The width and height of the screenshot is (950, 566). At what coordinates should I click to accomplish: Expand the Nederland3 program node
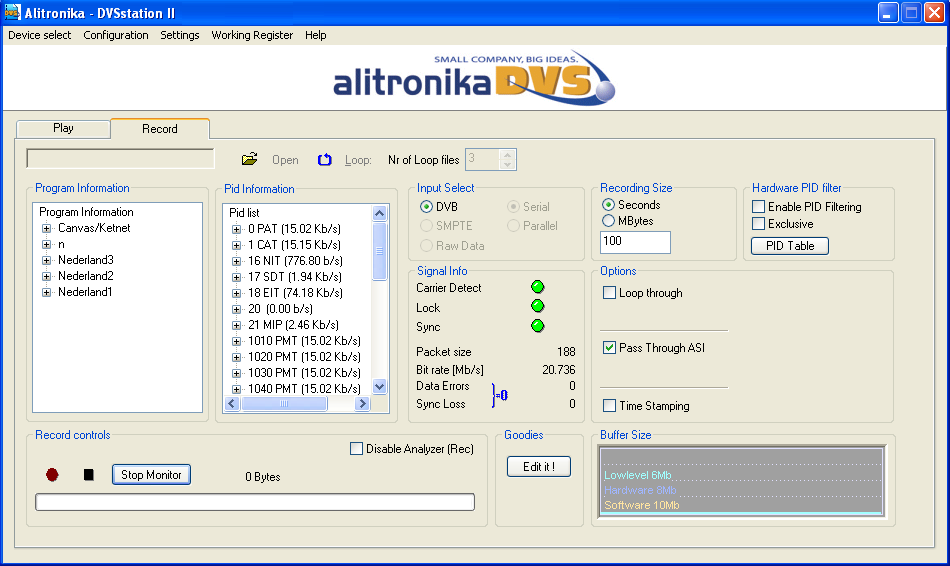point(46,260)
